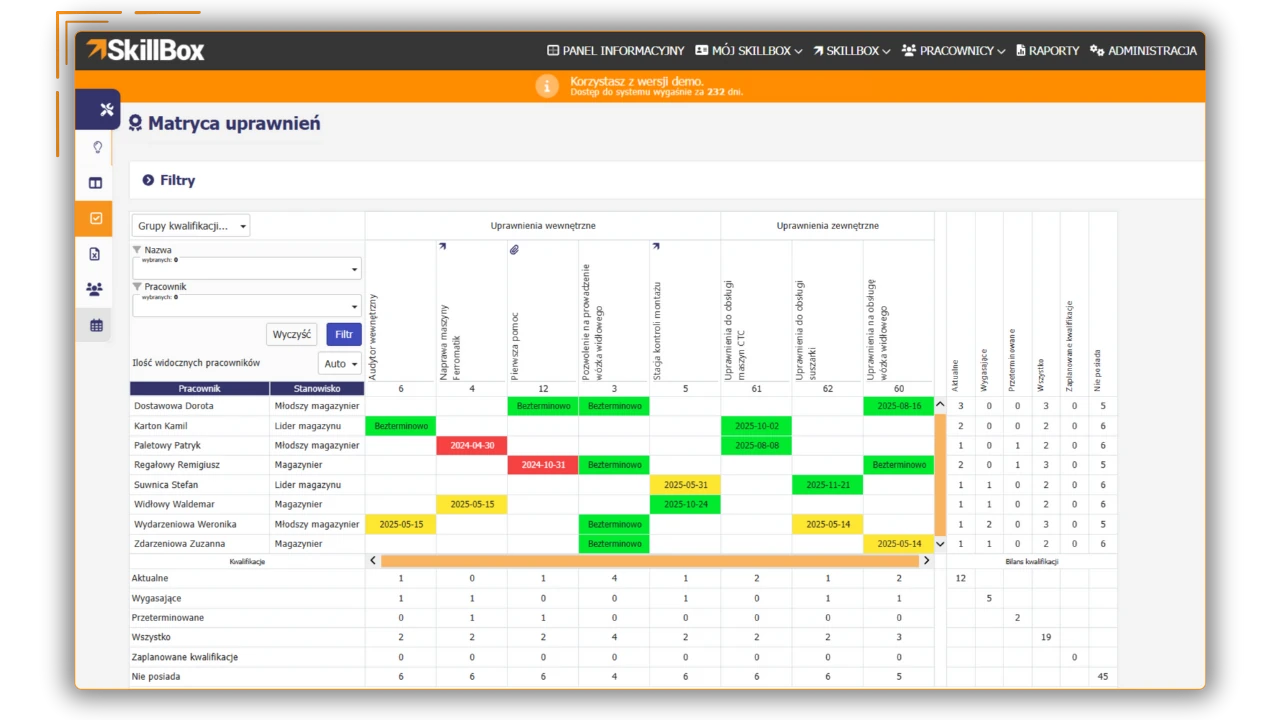Click the wrench tools icon in the sidebar

pos(106,110)
